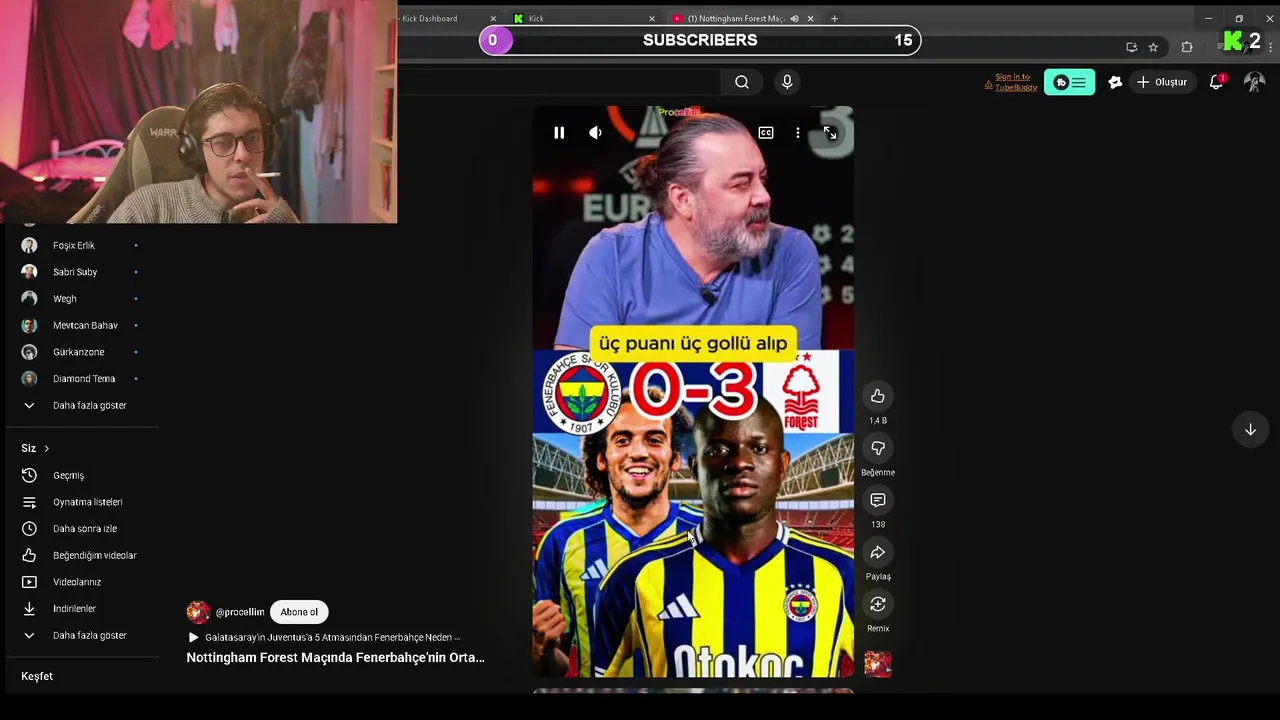
Task: Click the YouTube search magnifier button
Action: (742, 82)
